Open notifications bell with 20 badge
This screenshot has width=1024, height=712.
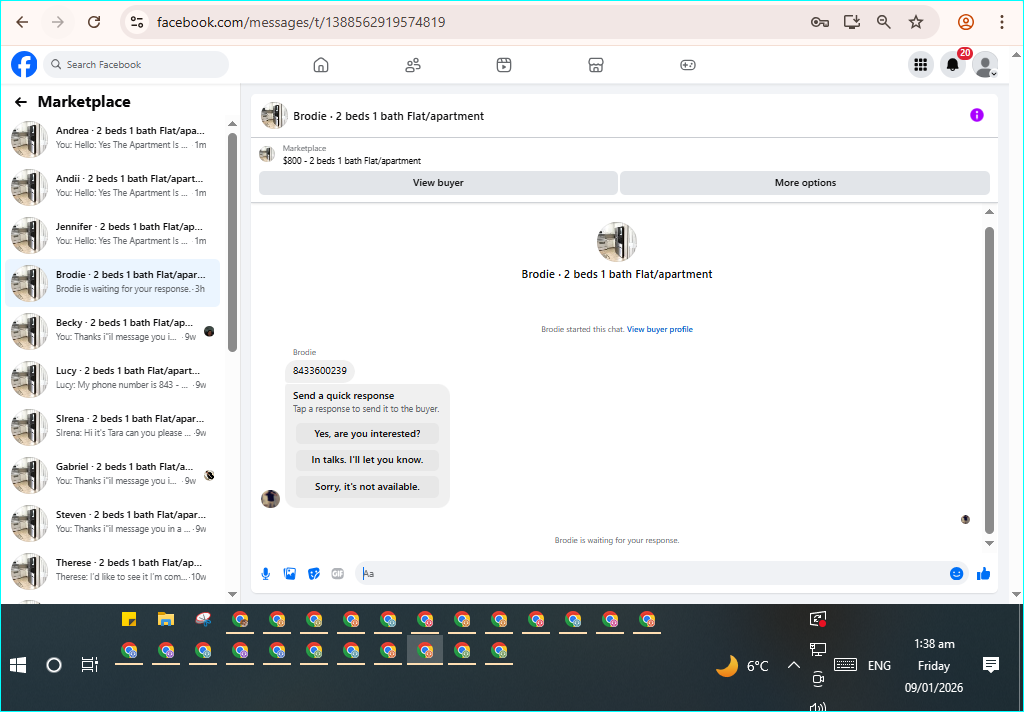[953, 65]
